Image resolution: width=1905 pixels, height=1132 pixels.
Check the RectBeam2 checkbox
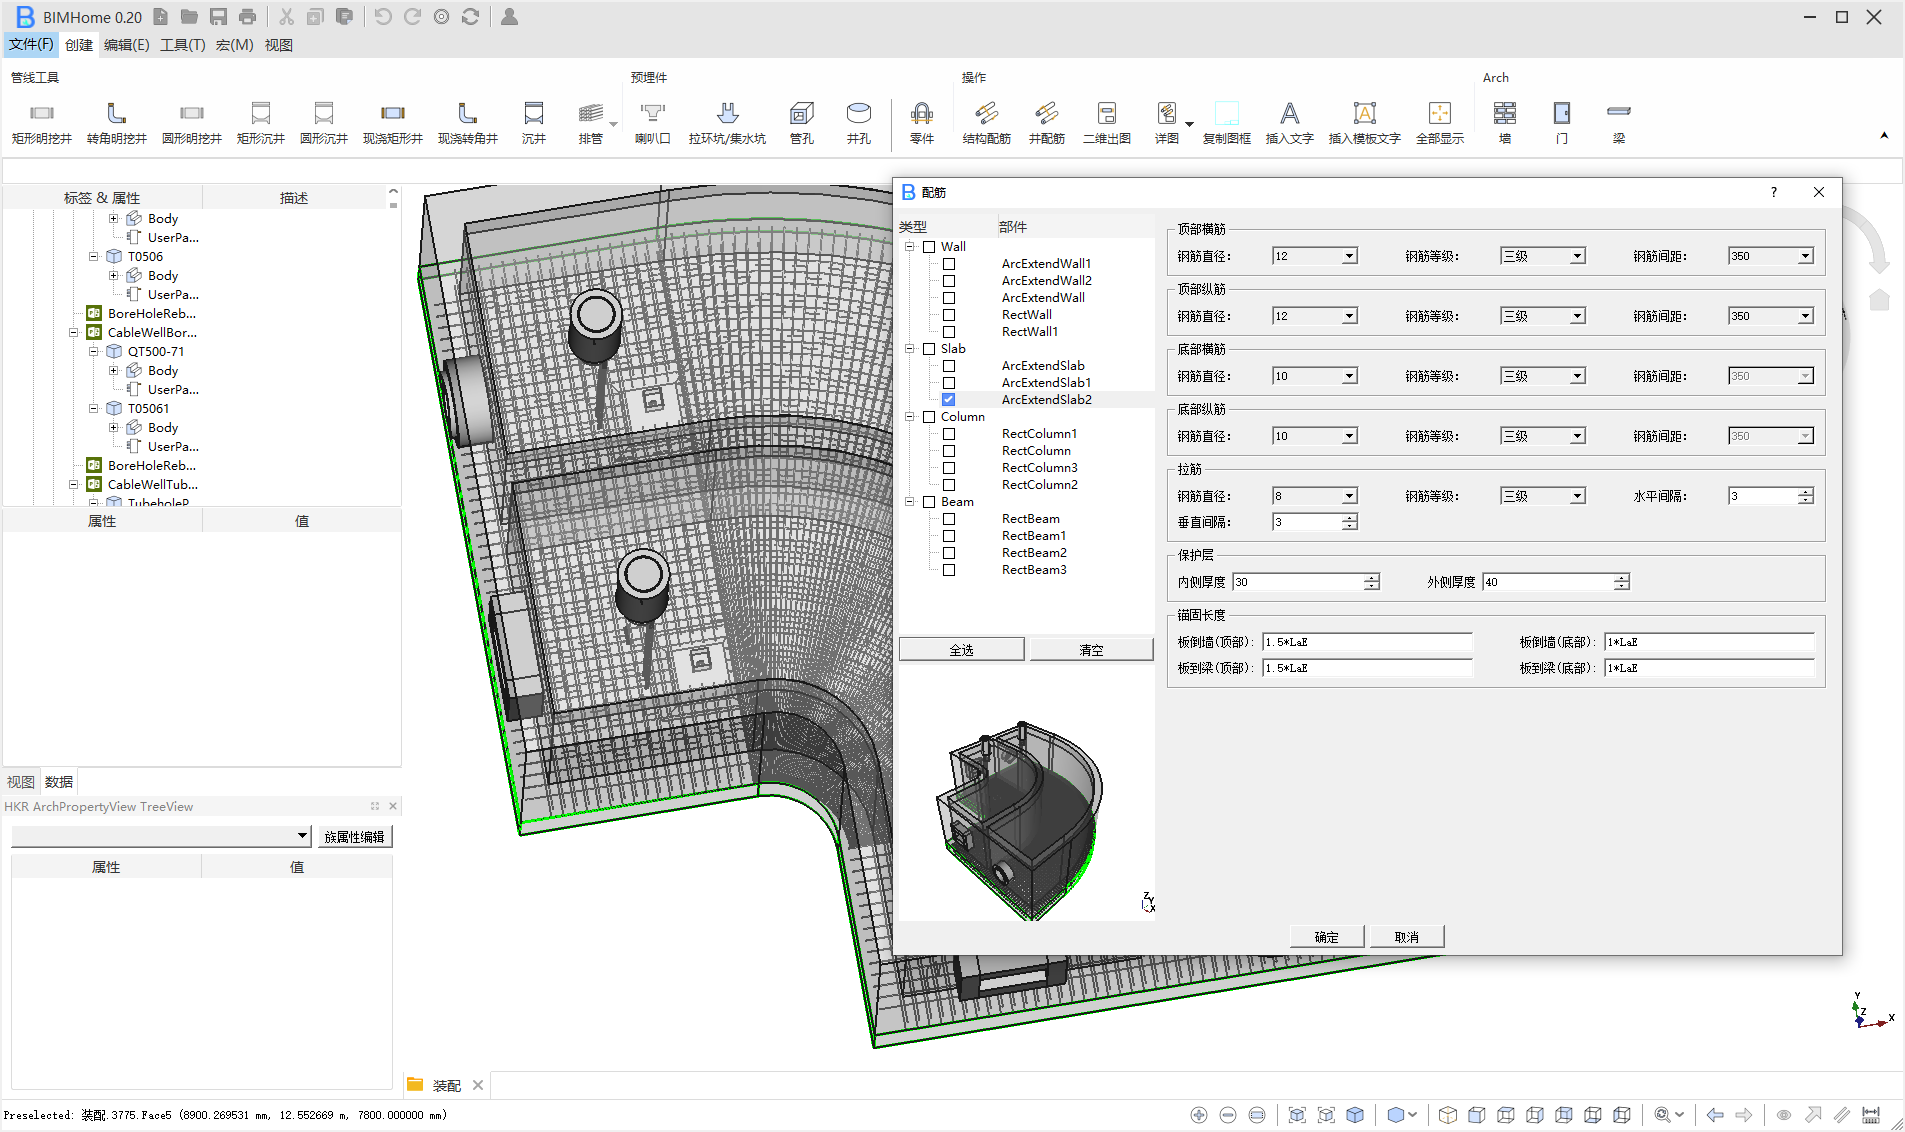coord(949,553)
